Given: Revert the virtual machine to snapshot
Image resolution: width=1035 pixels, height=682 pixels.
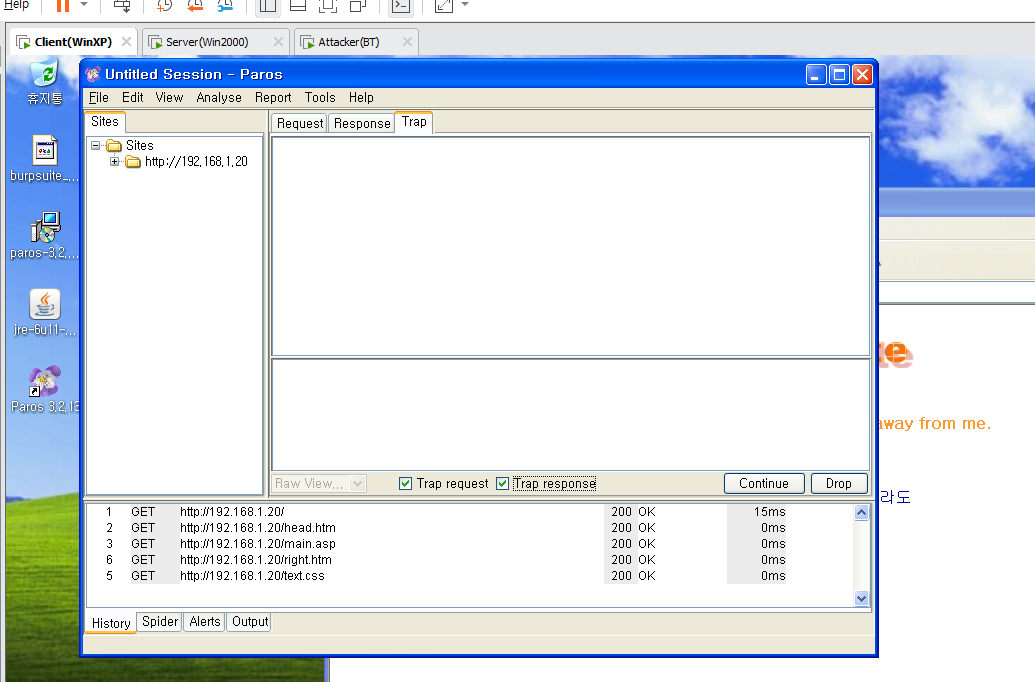Looking at the screenshot, I should [x=195, y=5].
